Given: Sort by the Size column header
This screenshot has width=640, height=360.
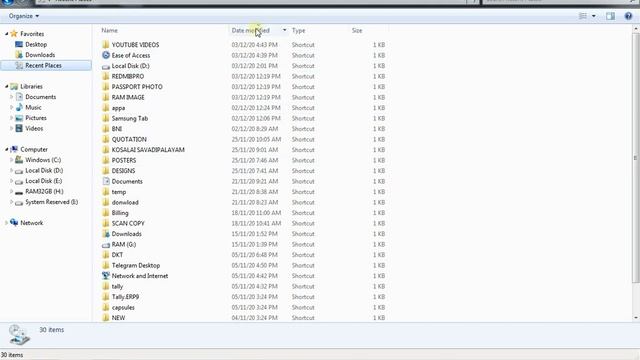Looking at the screenshot, I should click(357, 31).
